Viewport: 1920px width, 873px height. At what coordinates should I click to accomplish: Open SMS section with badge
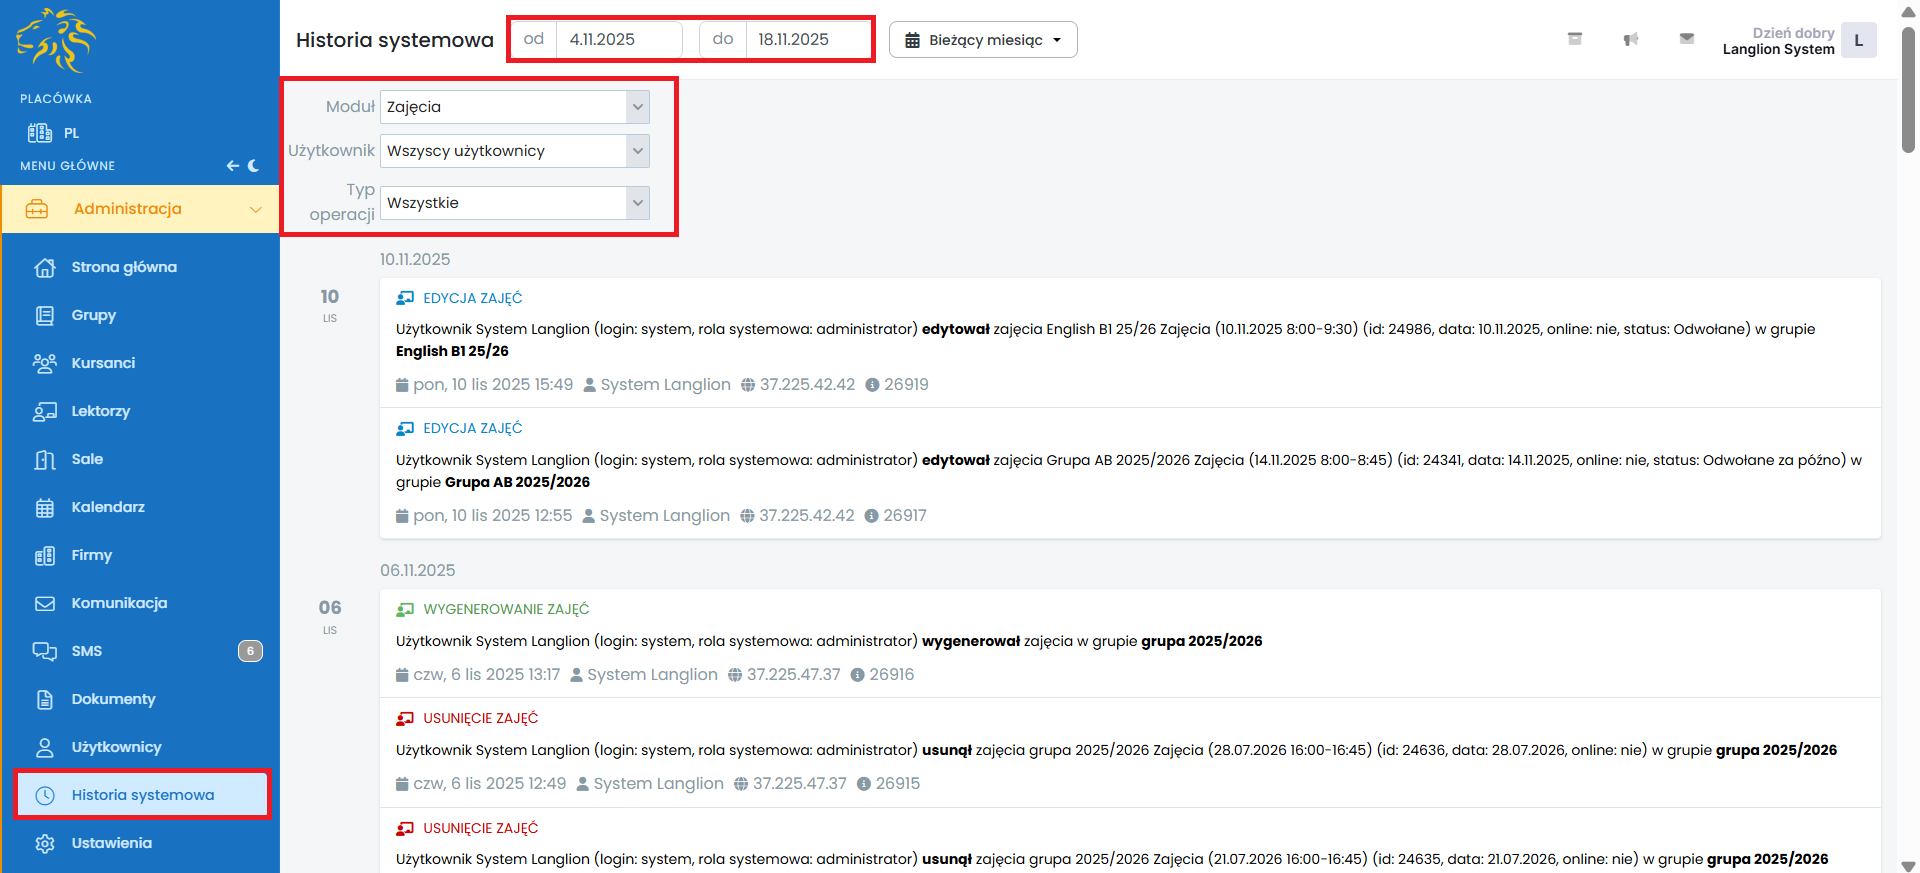click(87, 651)
